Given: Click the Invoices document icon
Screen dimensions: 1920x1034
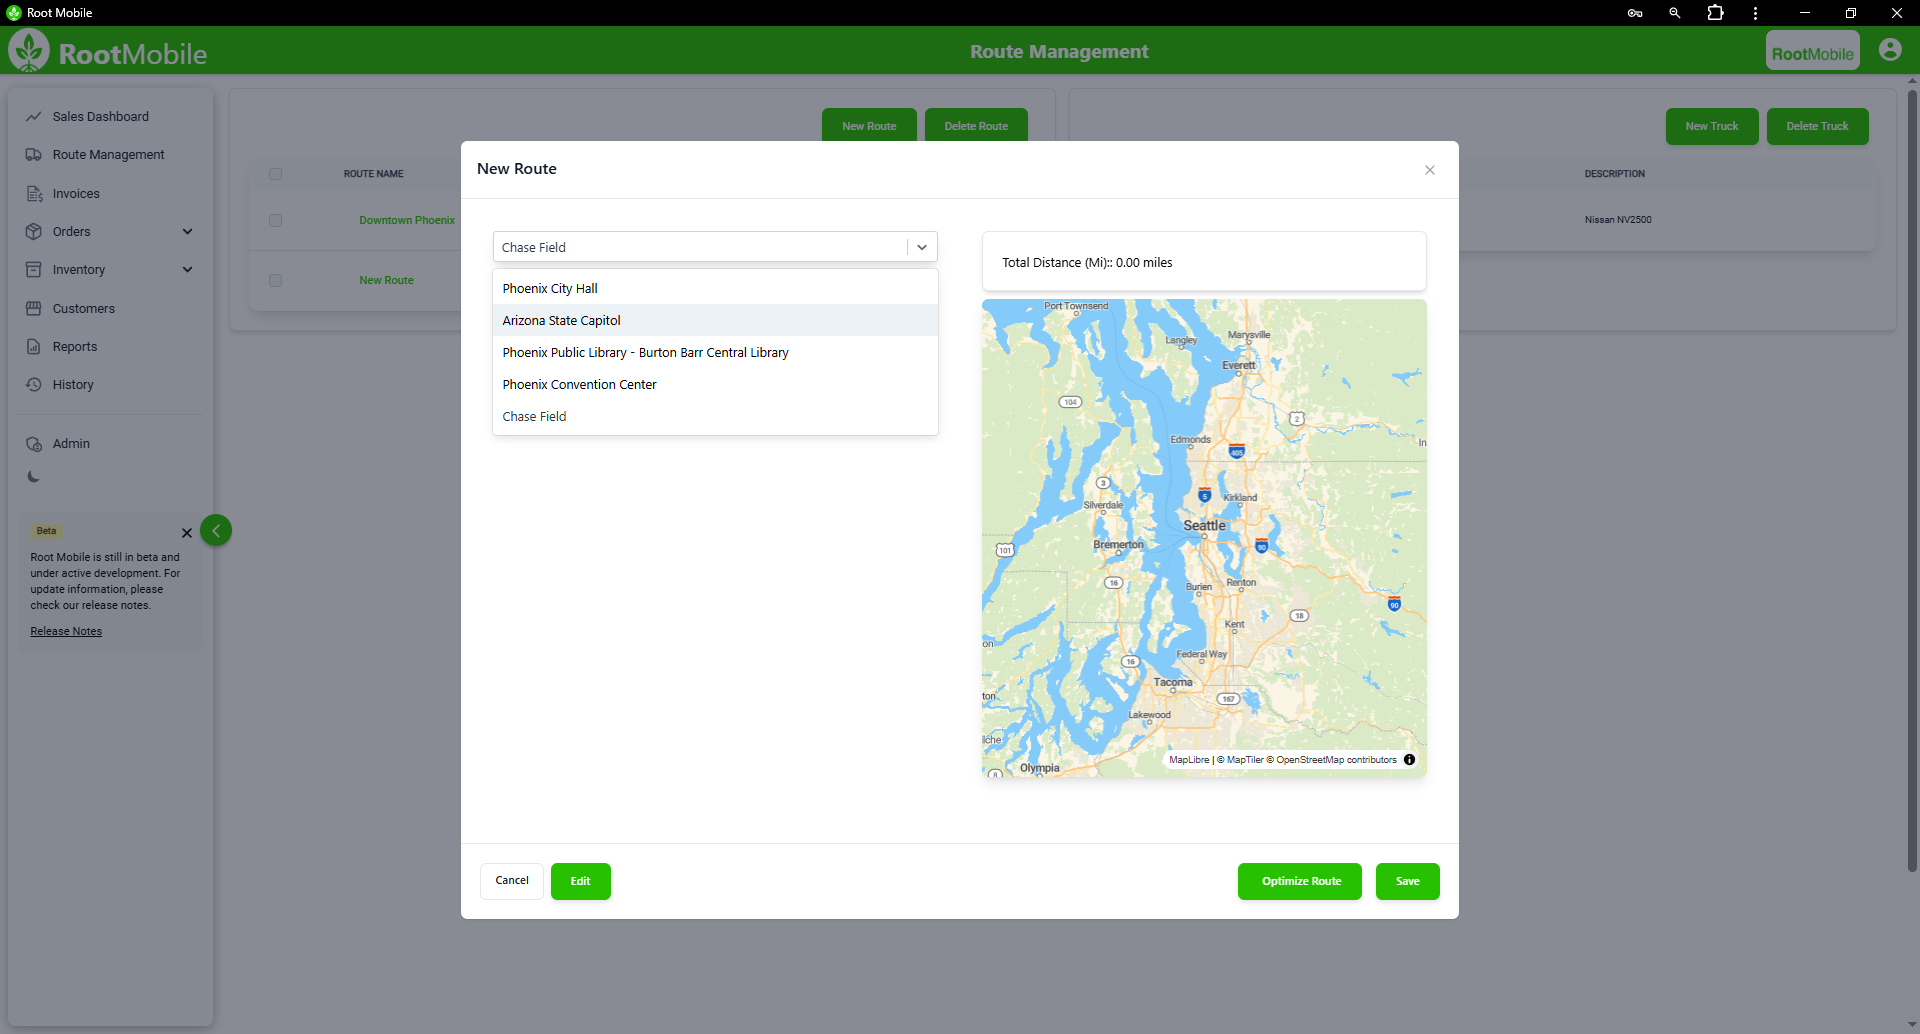Looking at the screenshot, I should point(34,194).
